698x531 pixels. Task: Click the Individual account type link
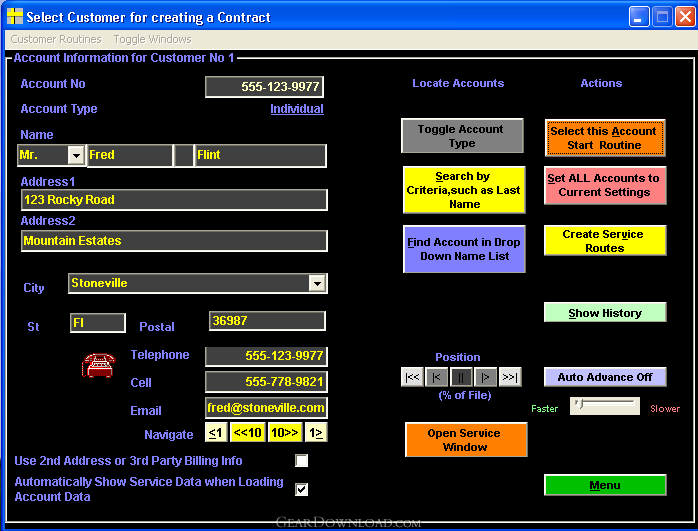pyautogui.click(x=297, y=109)
